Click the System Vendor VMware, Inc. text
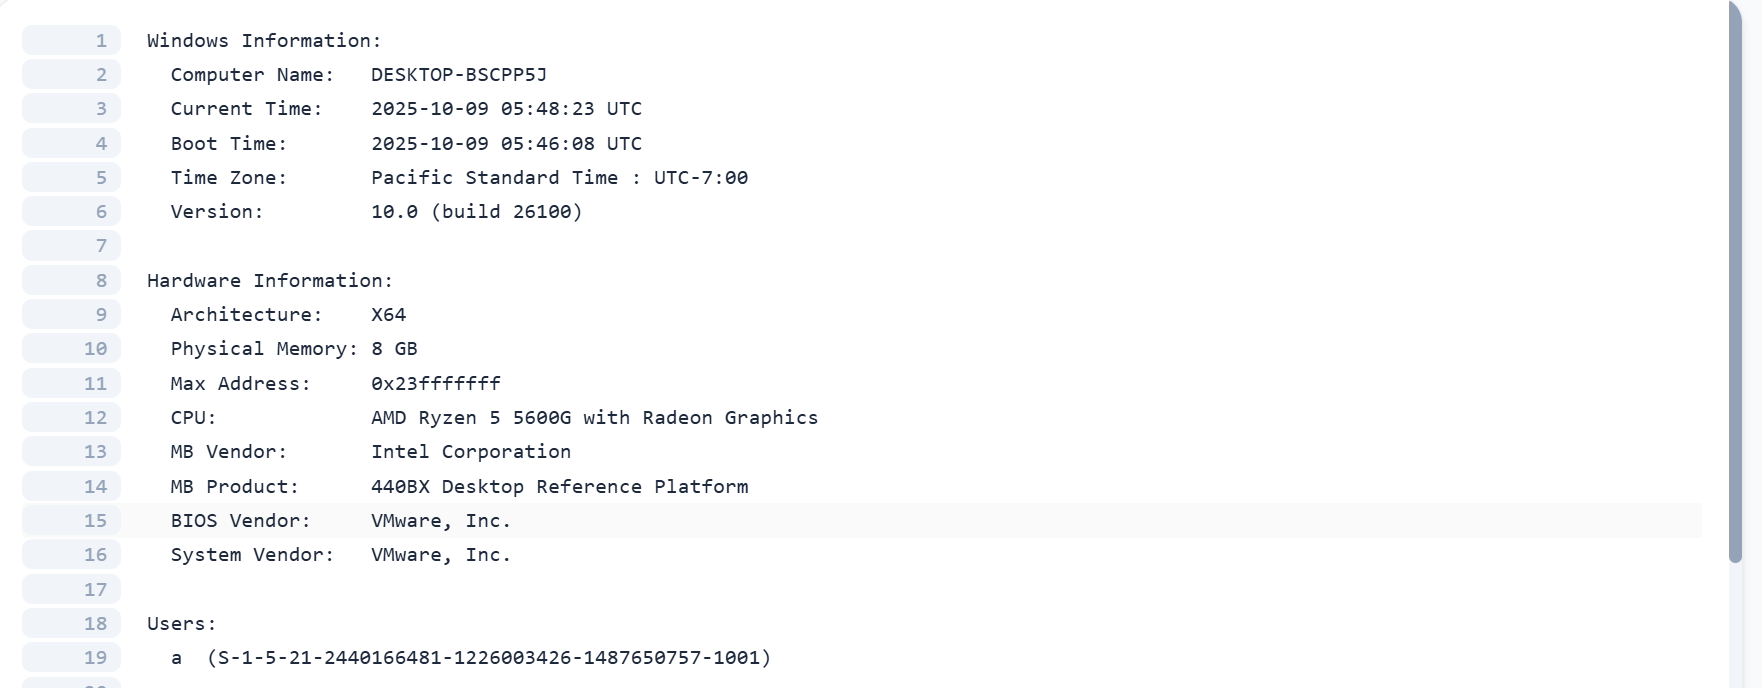The width and height of the screenshot is (1762, 688). pyautogui.click(x=441, y=555)
